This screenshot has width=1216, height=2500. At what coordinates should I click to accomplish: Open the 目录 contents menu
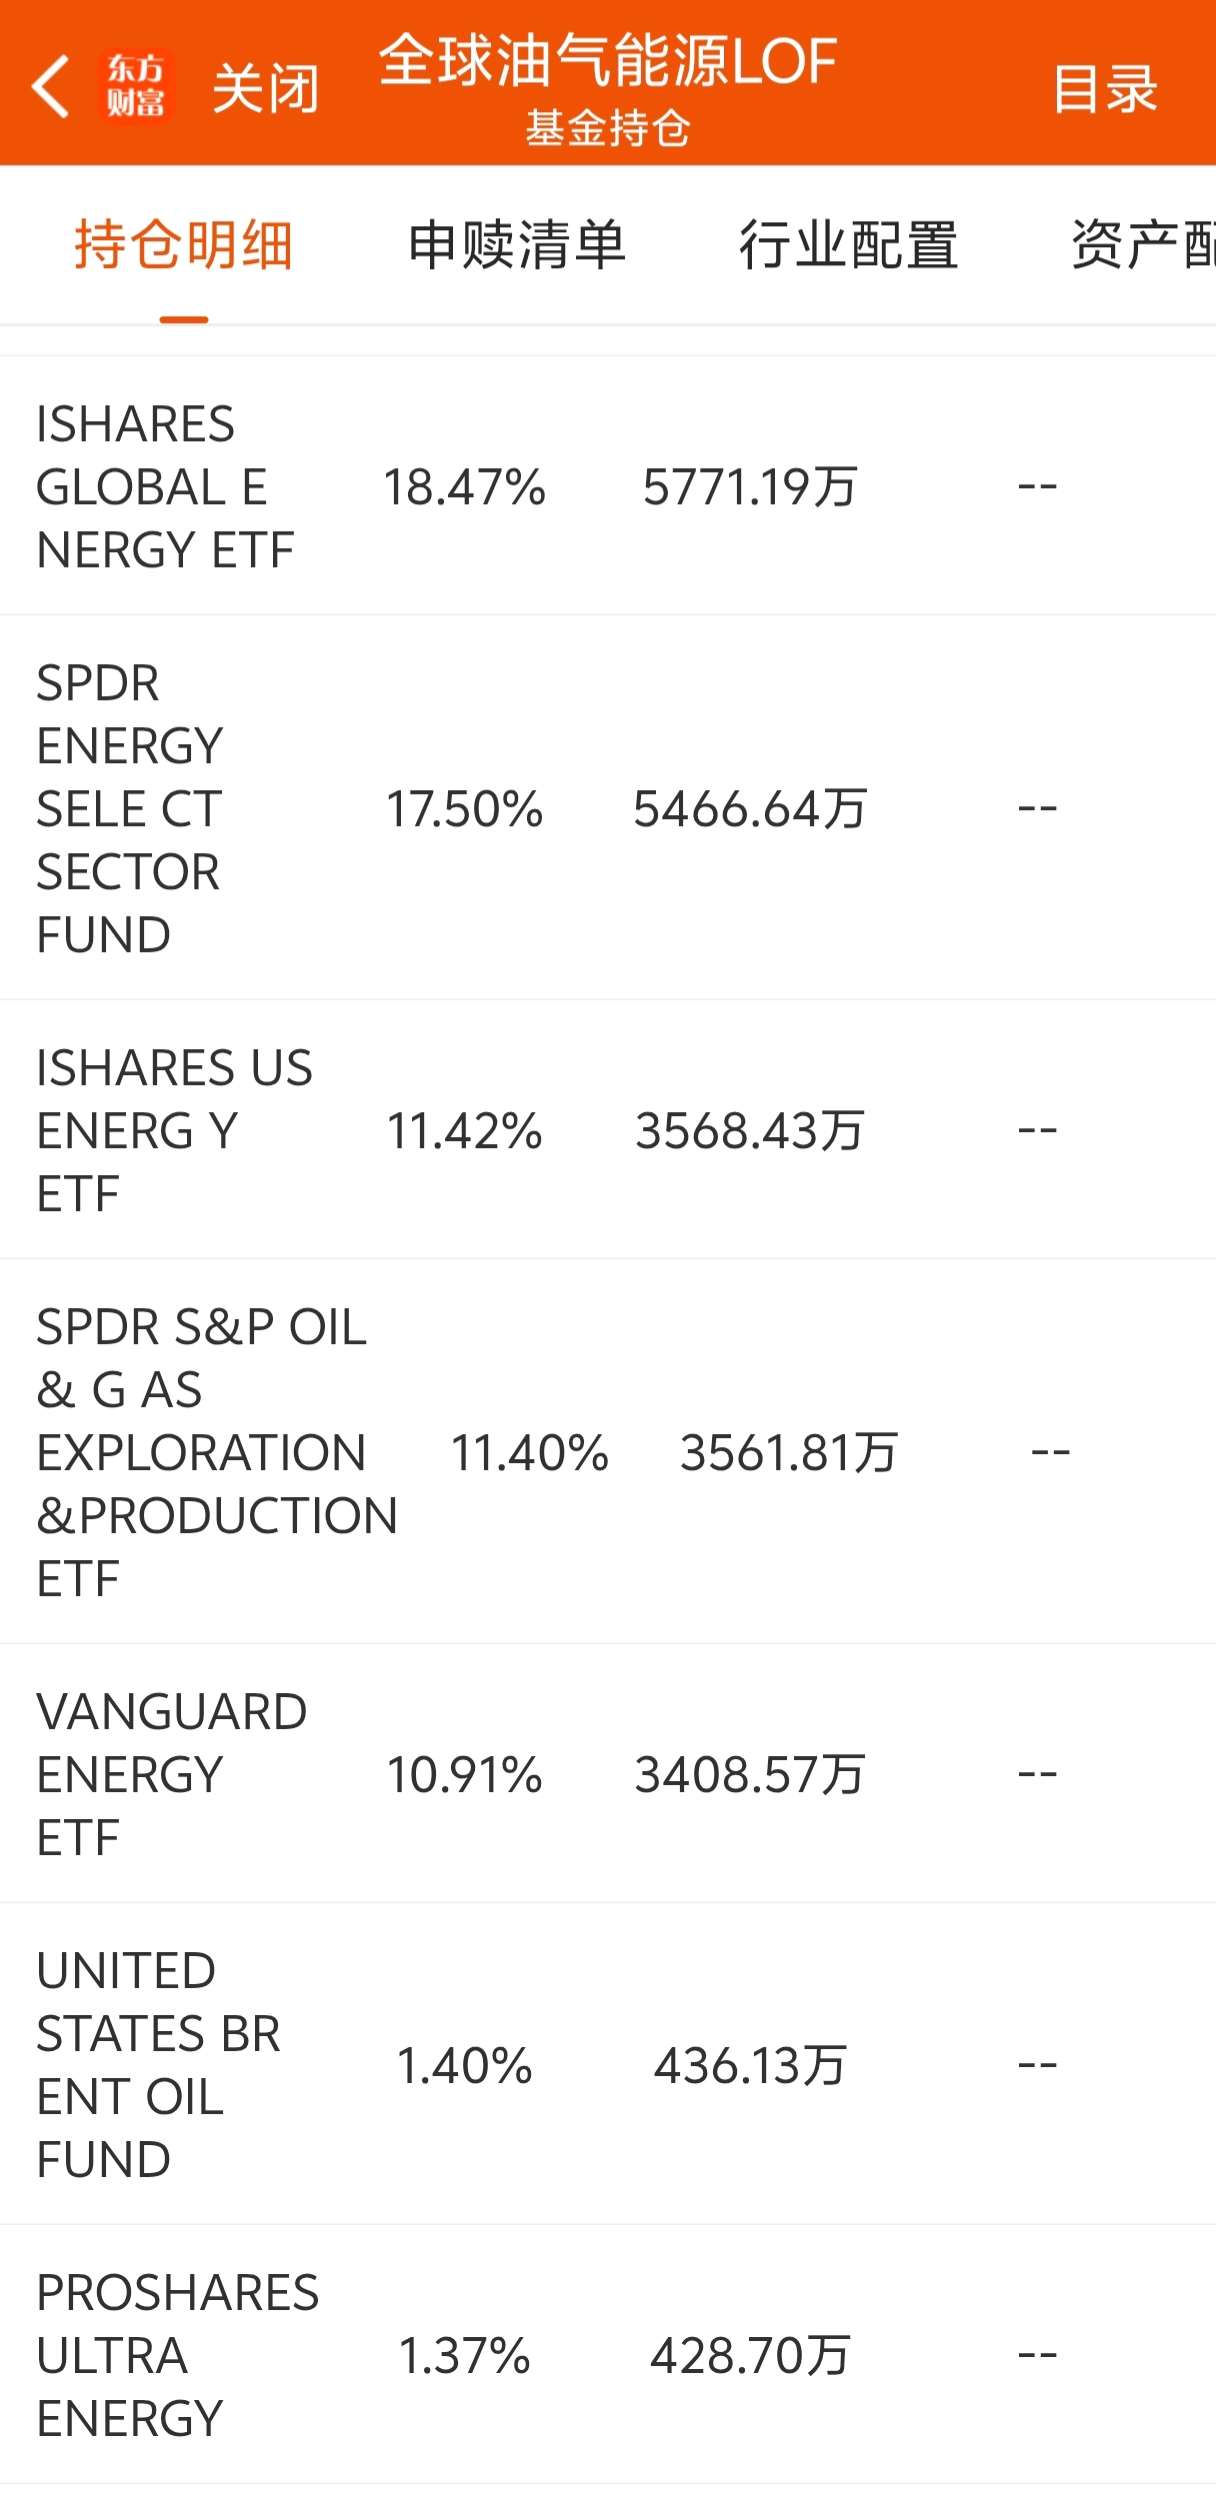[1104, 89]
